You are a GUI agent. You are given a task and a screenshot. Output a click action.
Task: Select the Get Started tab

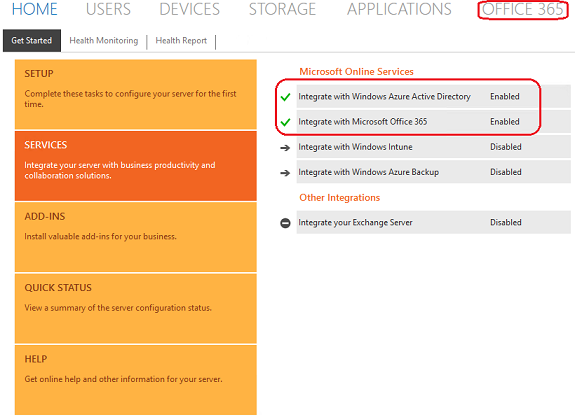32,41
